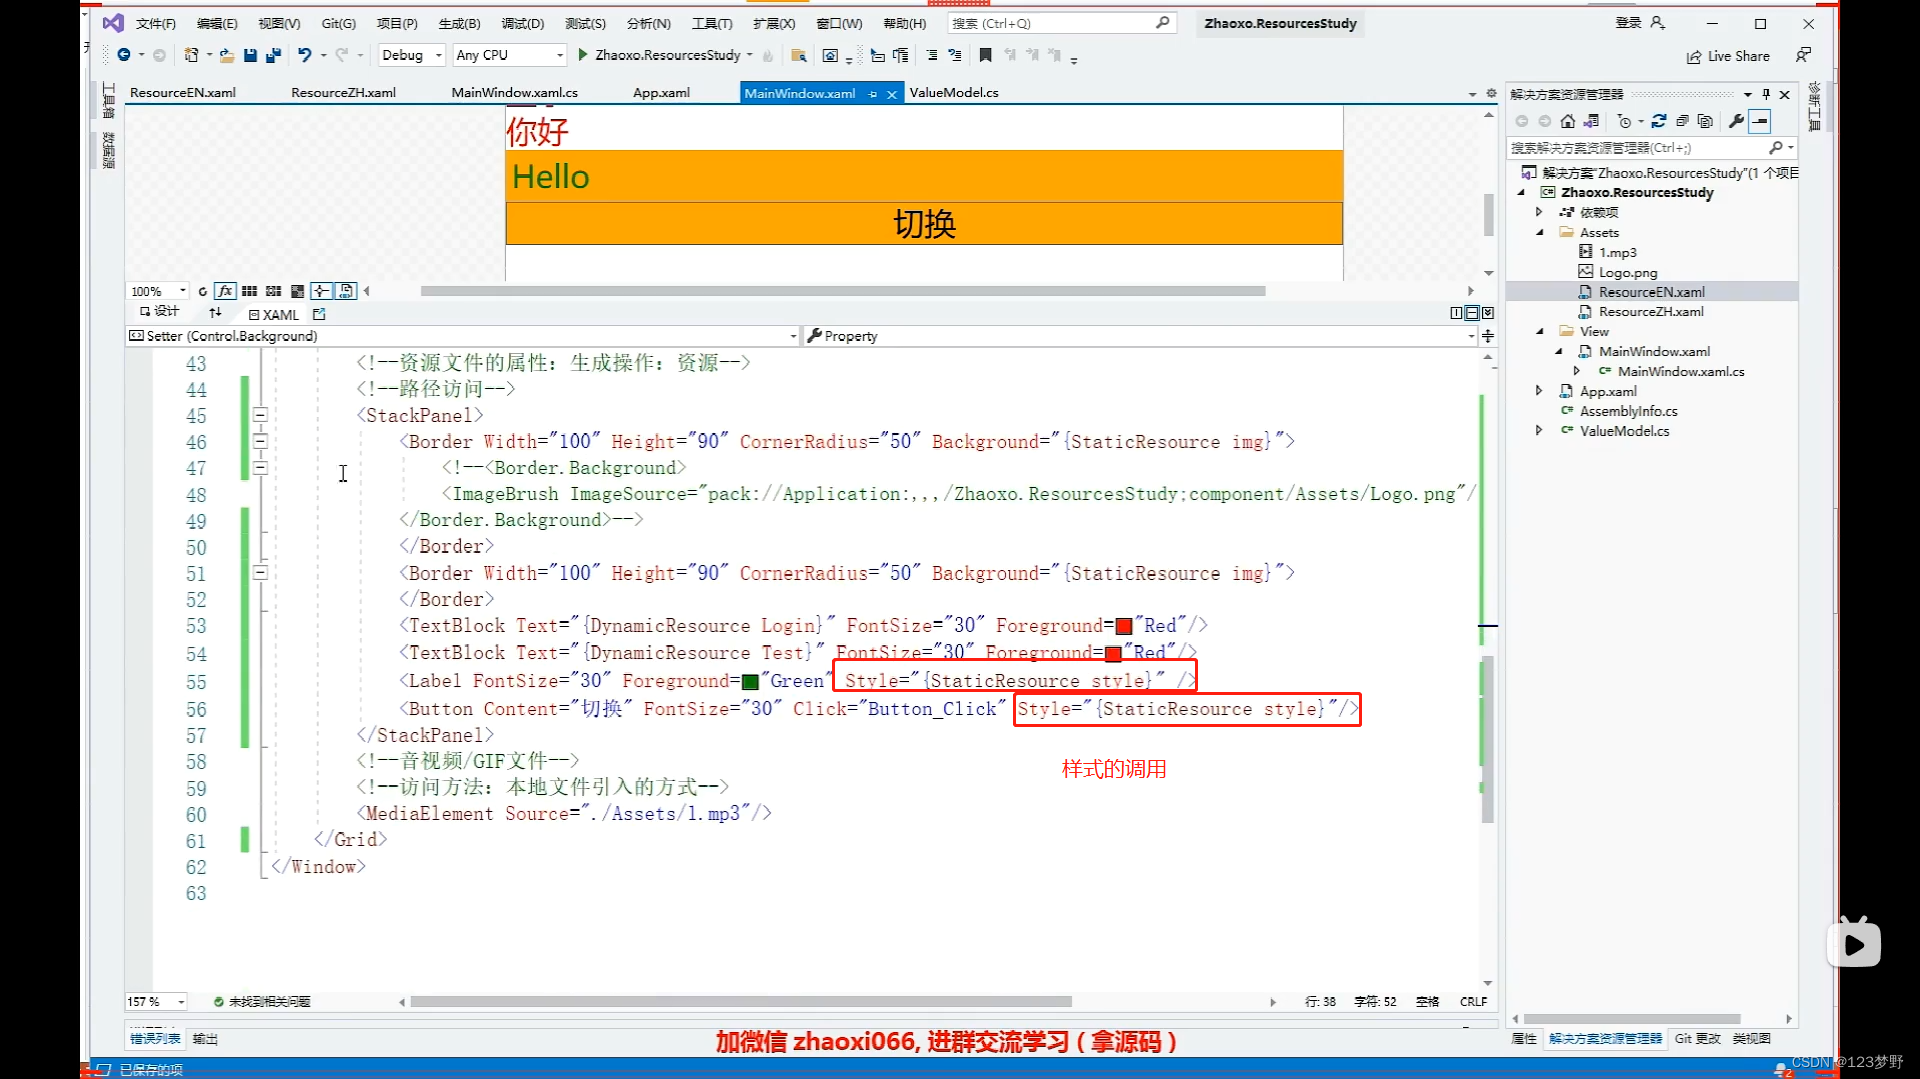Click the comment selected lines icon
The height and width of the screenshot is (1079, 1920).
[931, 55]
